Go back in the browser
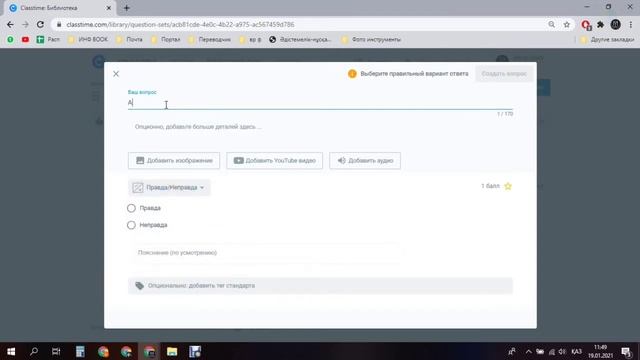The width and height of the screenshot is (640, 360). (x=10, y=24)
